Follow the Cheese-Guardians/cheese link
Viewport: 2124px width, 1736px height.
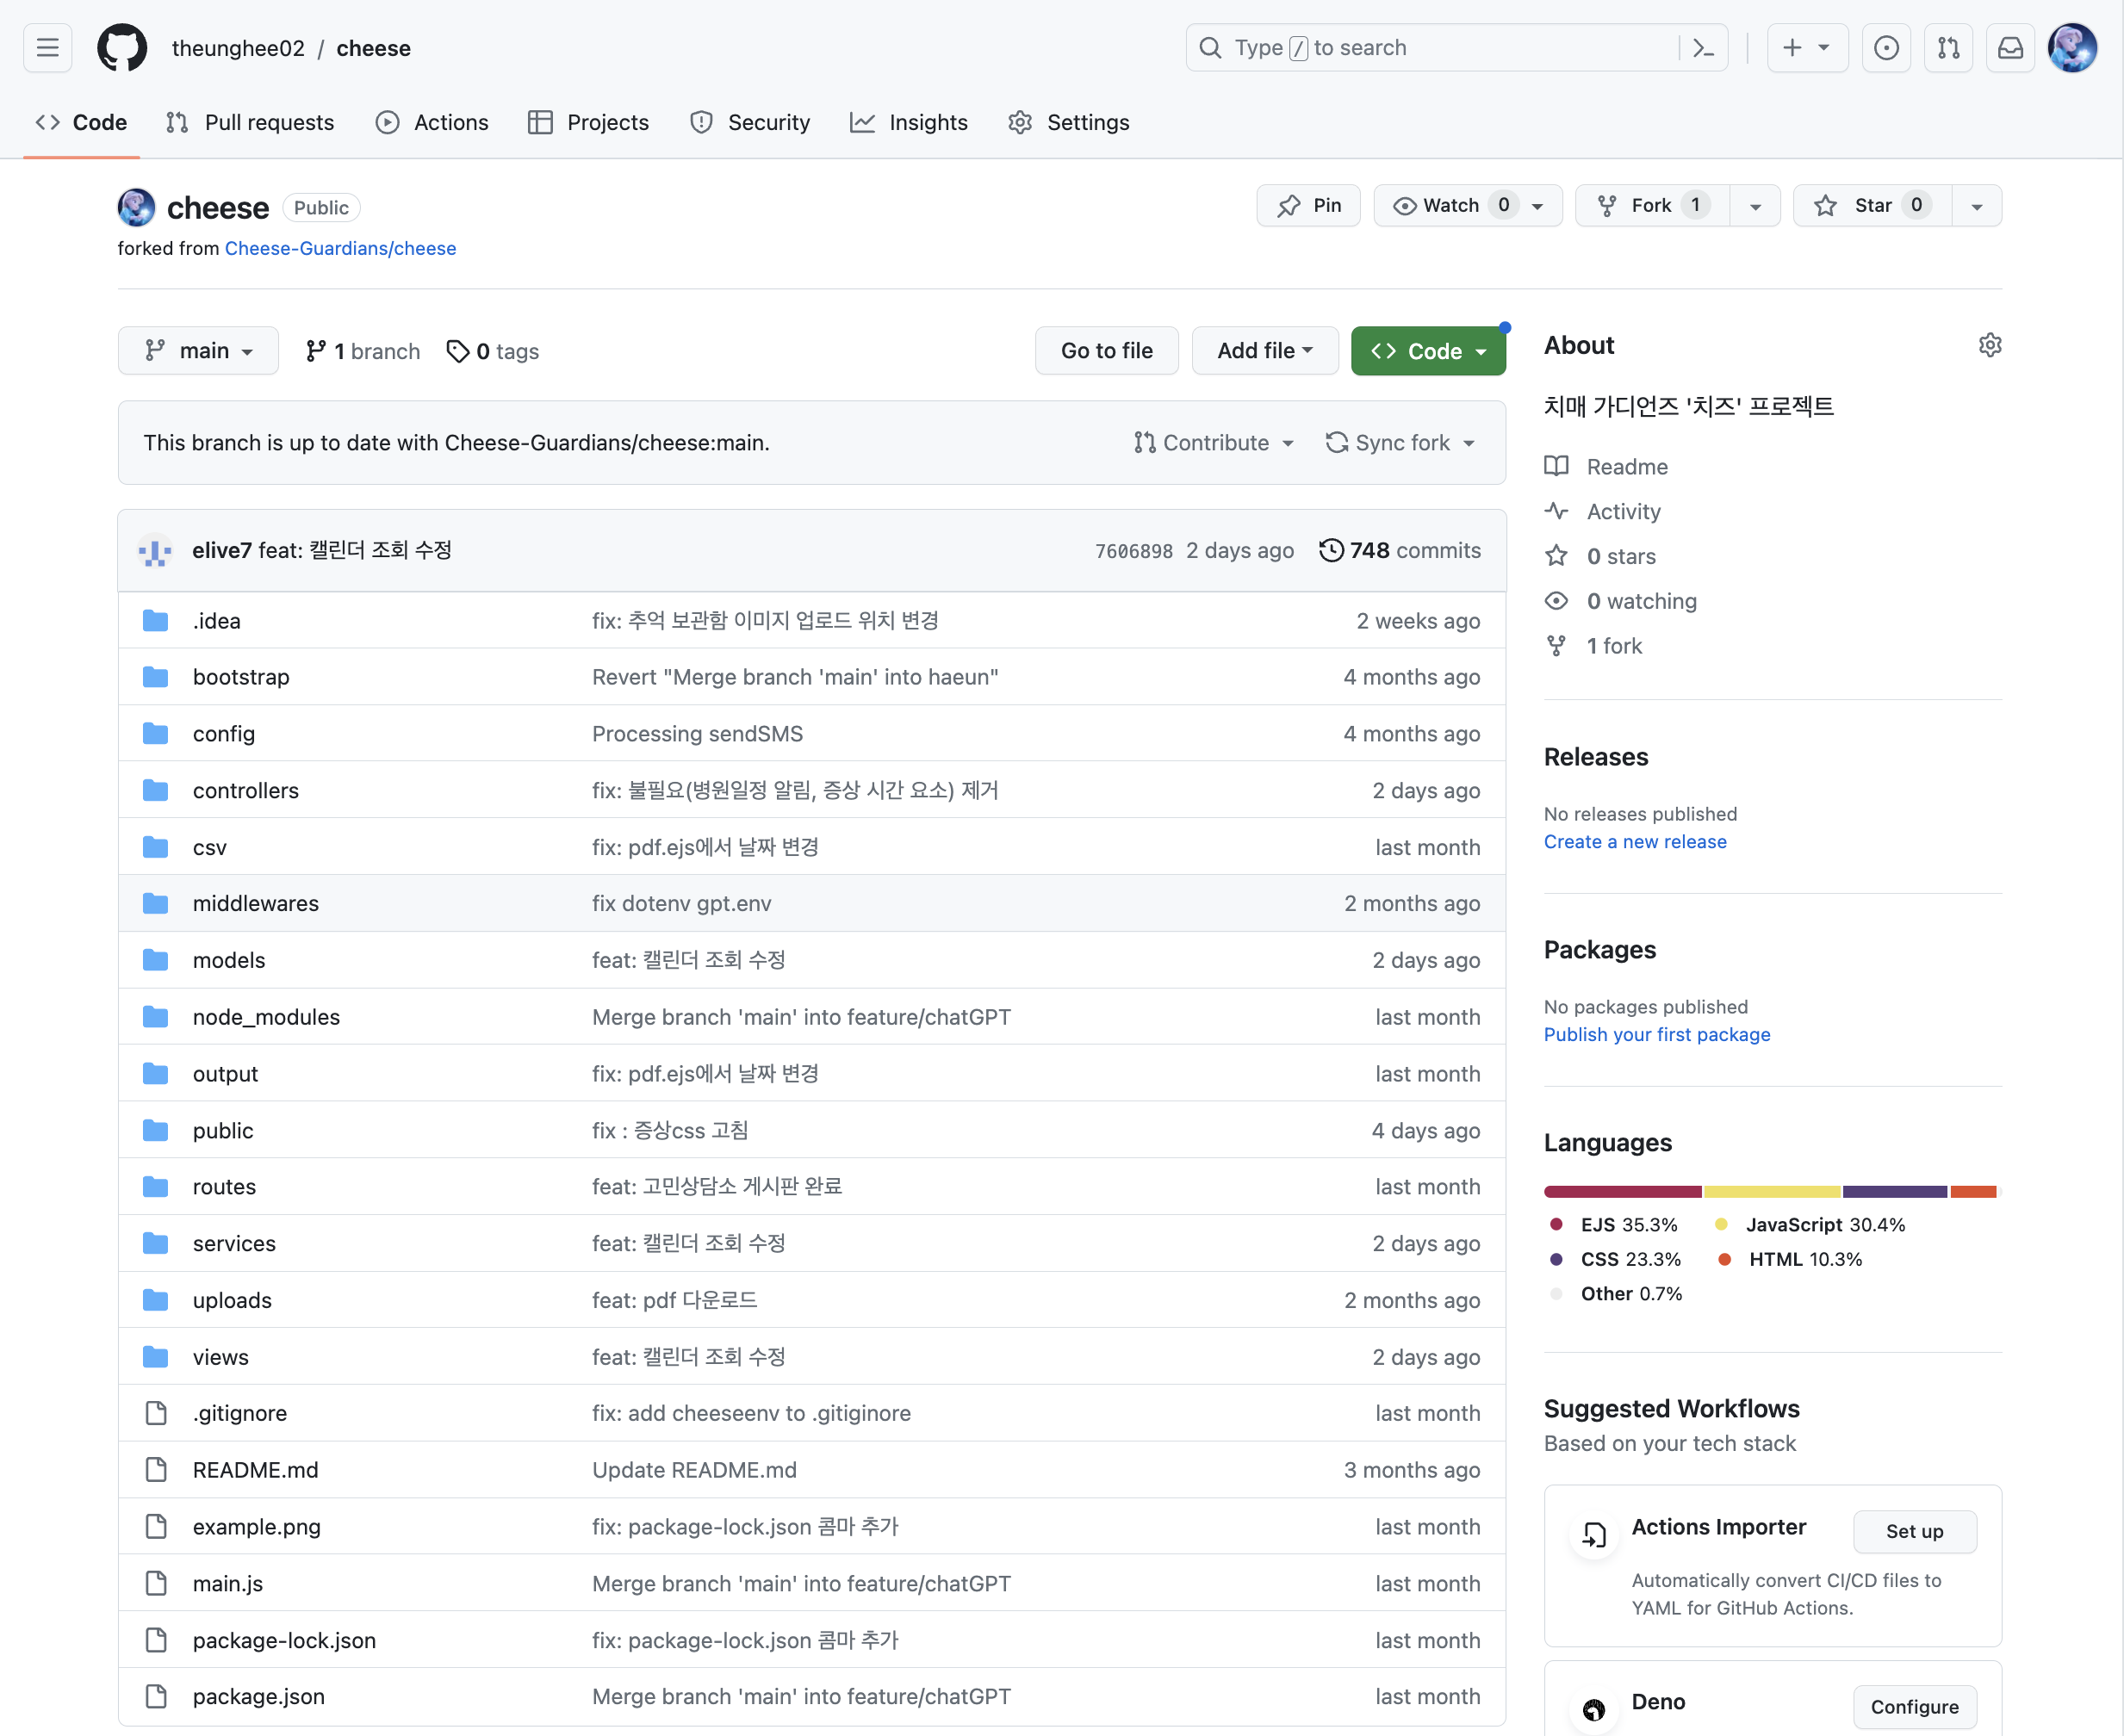pos(340,248)
